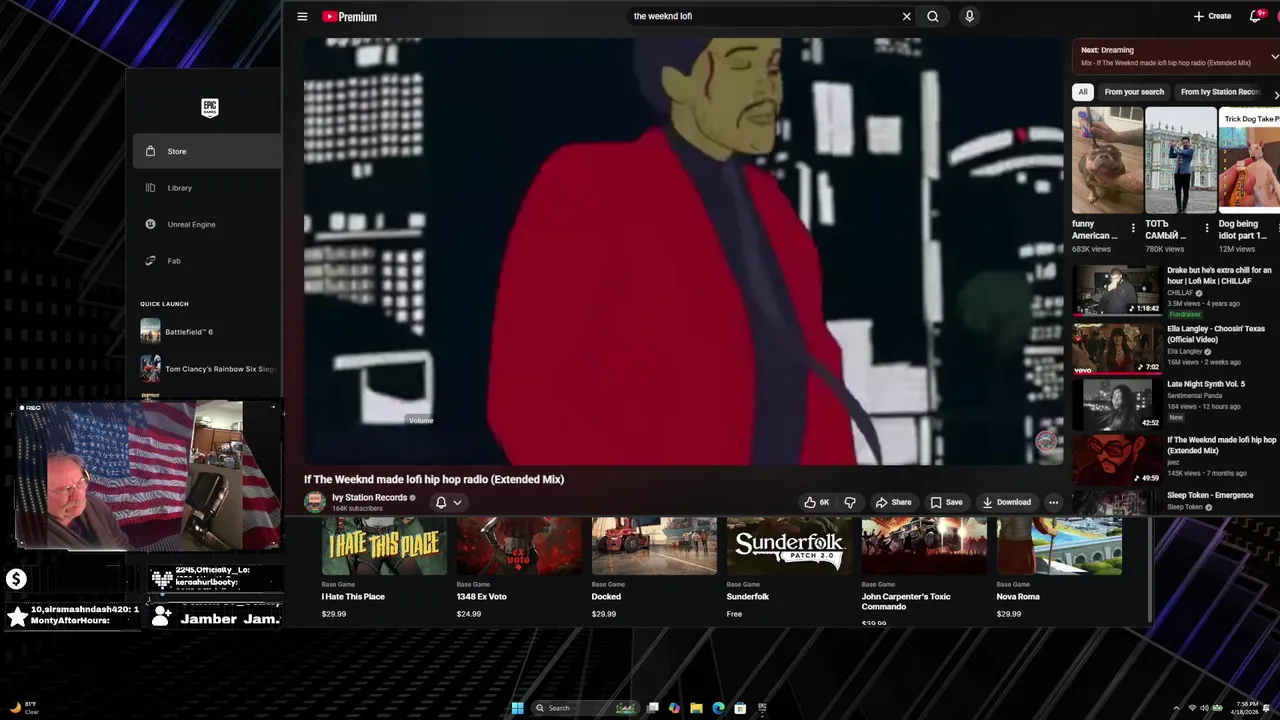Screen dimensions: 1280x720
Task: Quick launch Battlefield 6
Action: coord(207,331)
